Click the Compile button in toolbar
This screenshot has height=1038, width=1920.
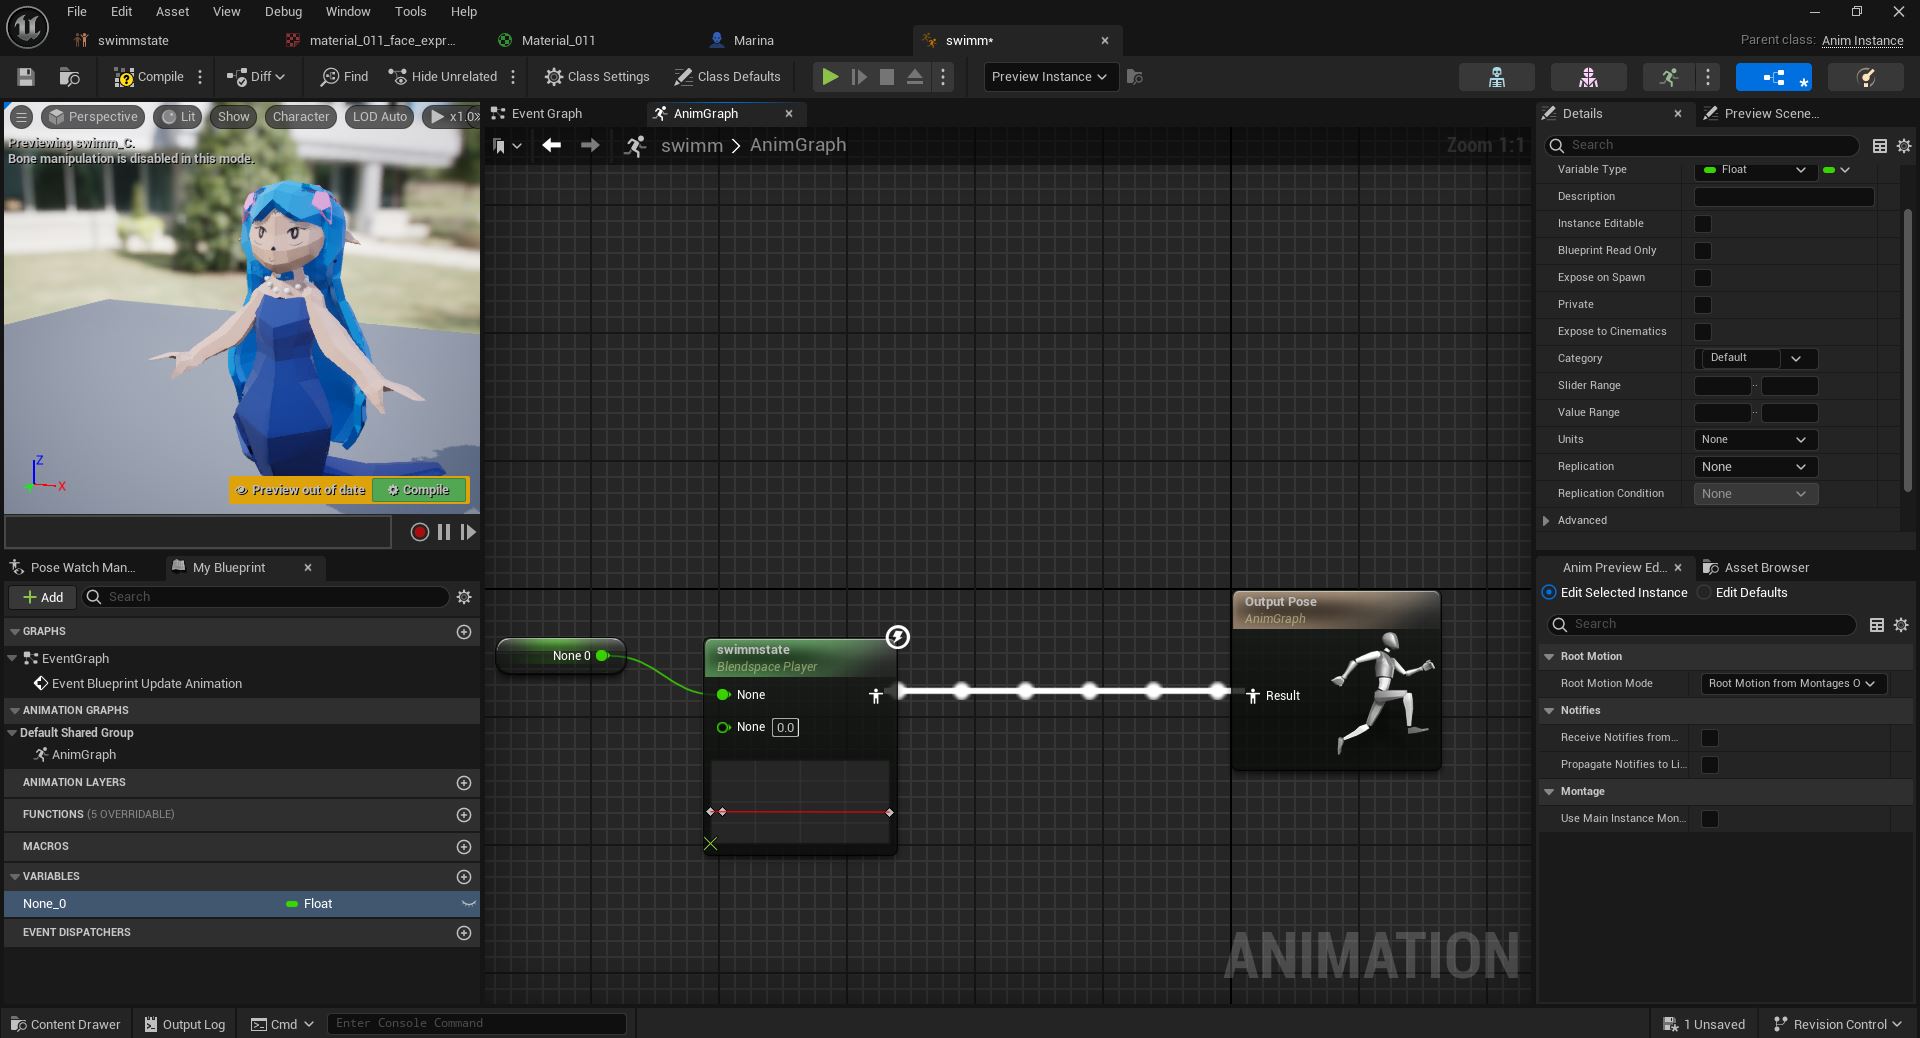149,77
